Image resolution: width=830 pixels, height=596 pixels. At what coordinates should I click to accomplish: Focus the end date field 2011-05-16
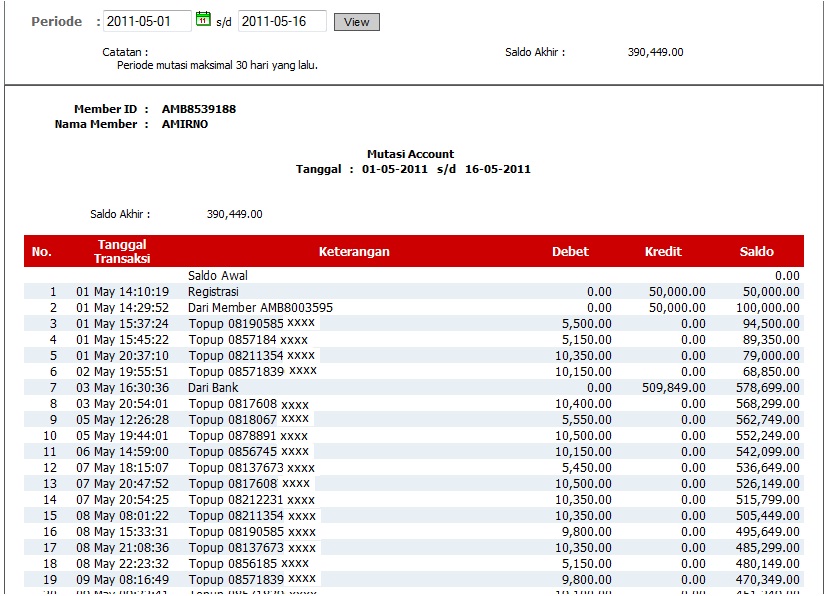point(282,21)
